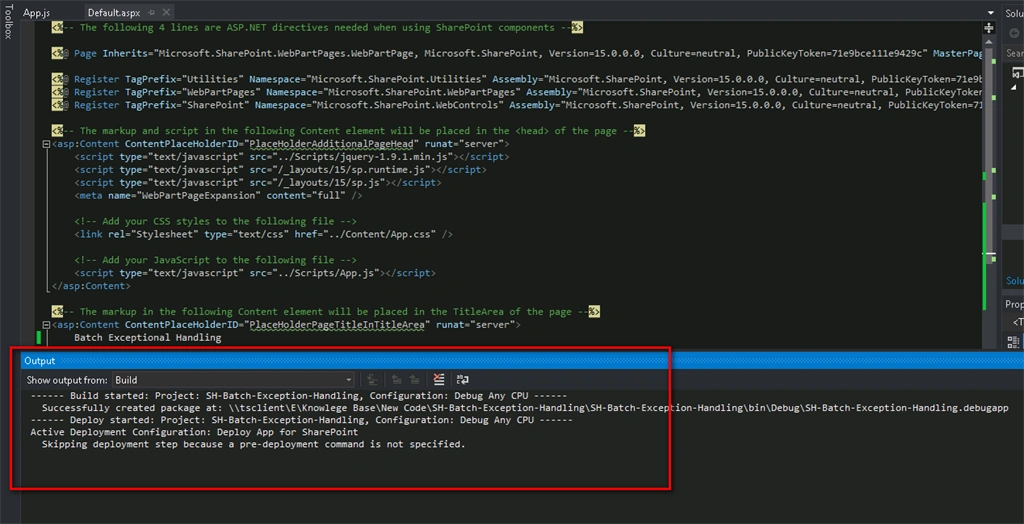Click the Register TagPrefix="SharePoint" line
1024x524 pixels.
pyautogui.click(x=517, y=105)
